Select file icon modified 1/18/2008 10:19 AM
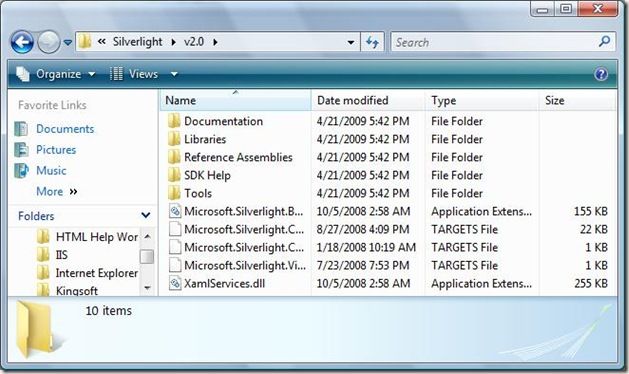Viewport: 629px width, 374px height. coord(175,247)
